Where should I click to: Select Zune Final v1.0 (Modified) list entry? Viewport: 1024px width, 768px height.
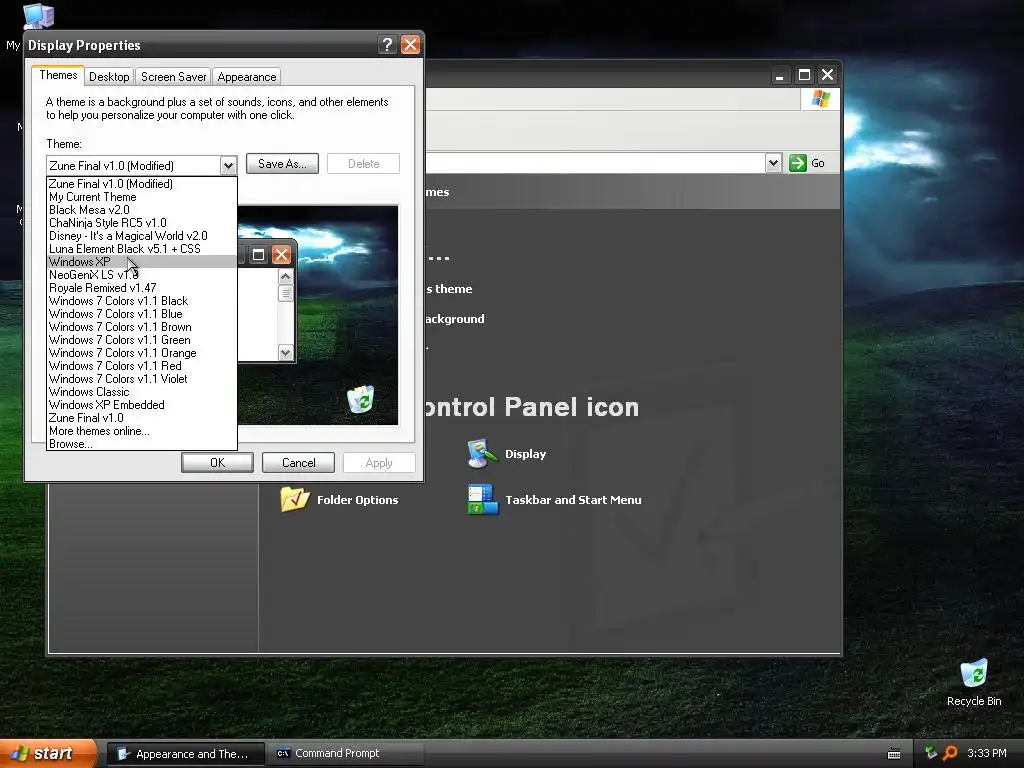pyautogui.click(x=142, y=184)
